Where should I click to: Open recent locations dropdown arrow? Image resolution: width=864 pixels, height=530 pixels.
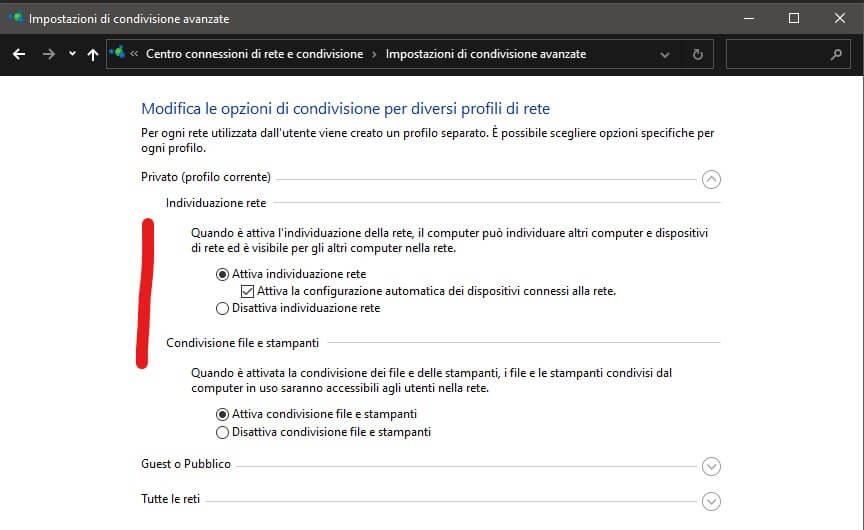click(x=72, y=54)
